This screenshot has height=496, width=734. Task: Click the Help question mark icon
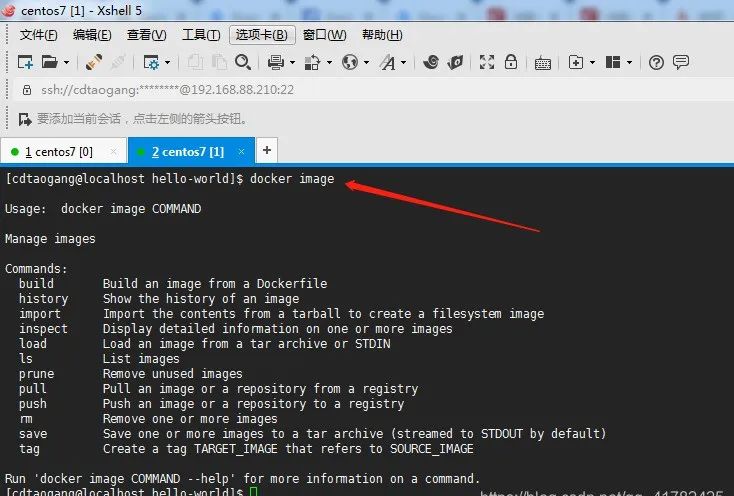pos(656,62)
